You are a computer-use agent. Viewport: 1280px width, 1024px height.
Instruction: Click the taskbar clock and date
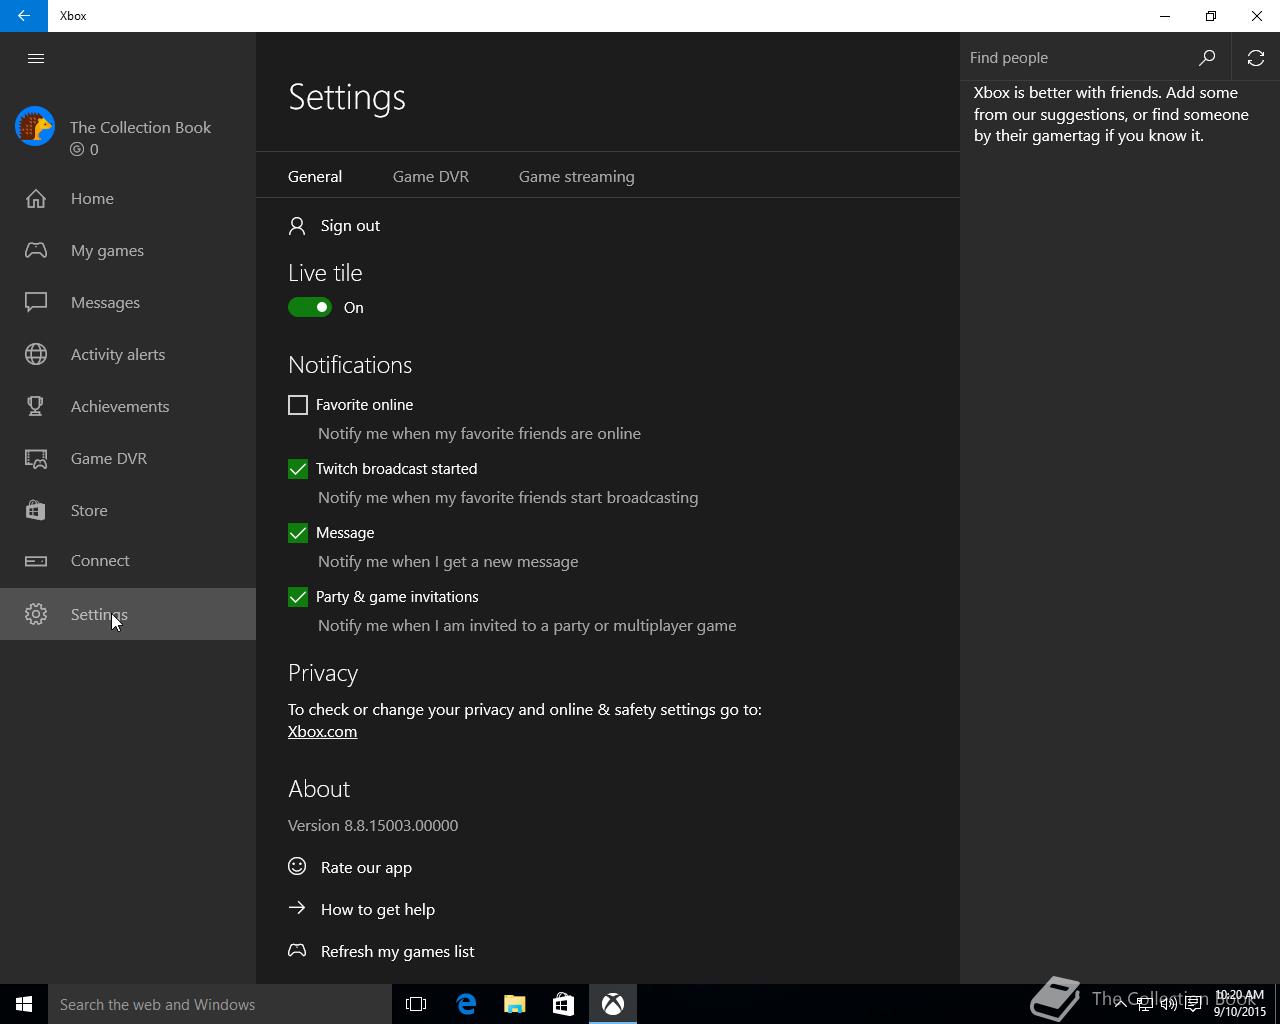point(1240,1004)
